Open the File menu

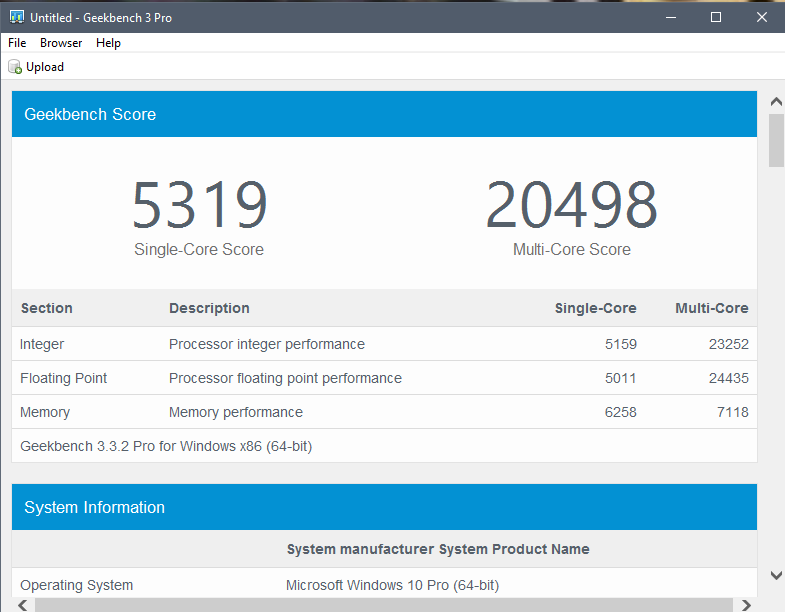click(17, 43)
